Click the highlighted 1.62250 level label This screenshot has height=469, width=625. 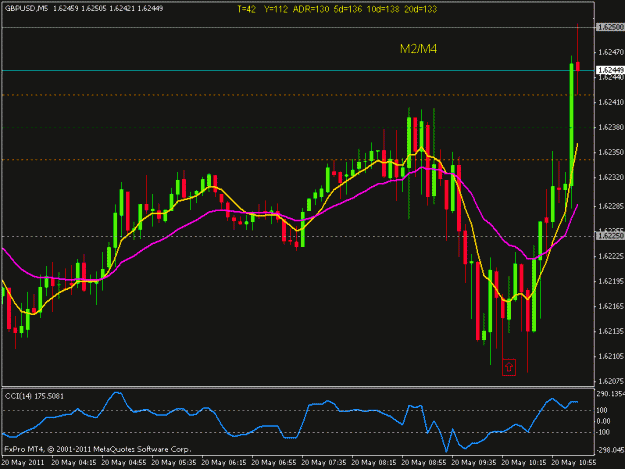[610, 236]
